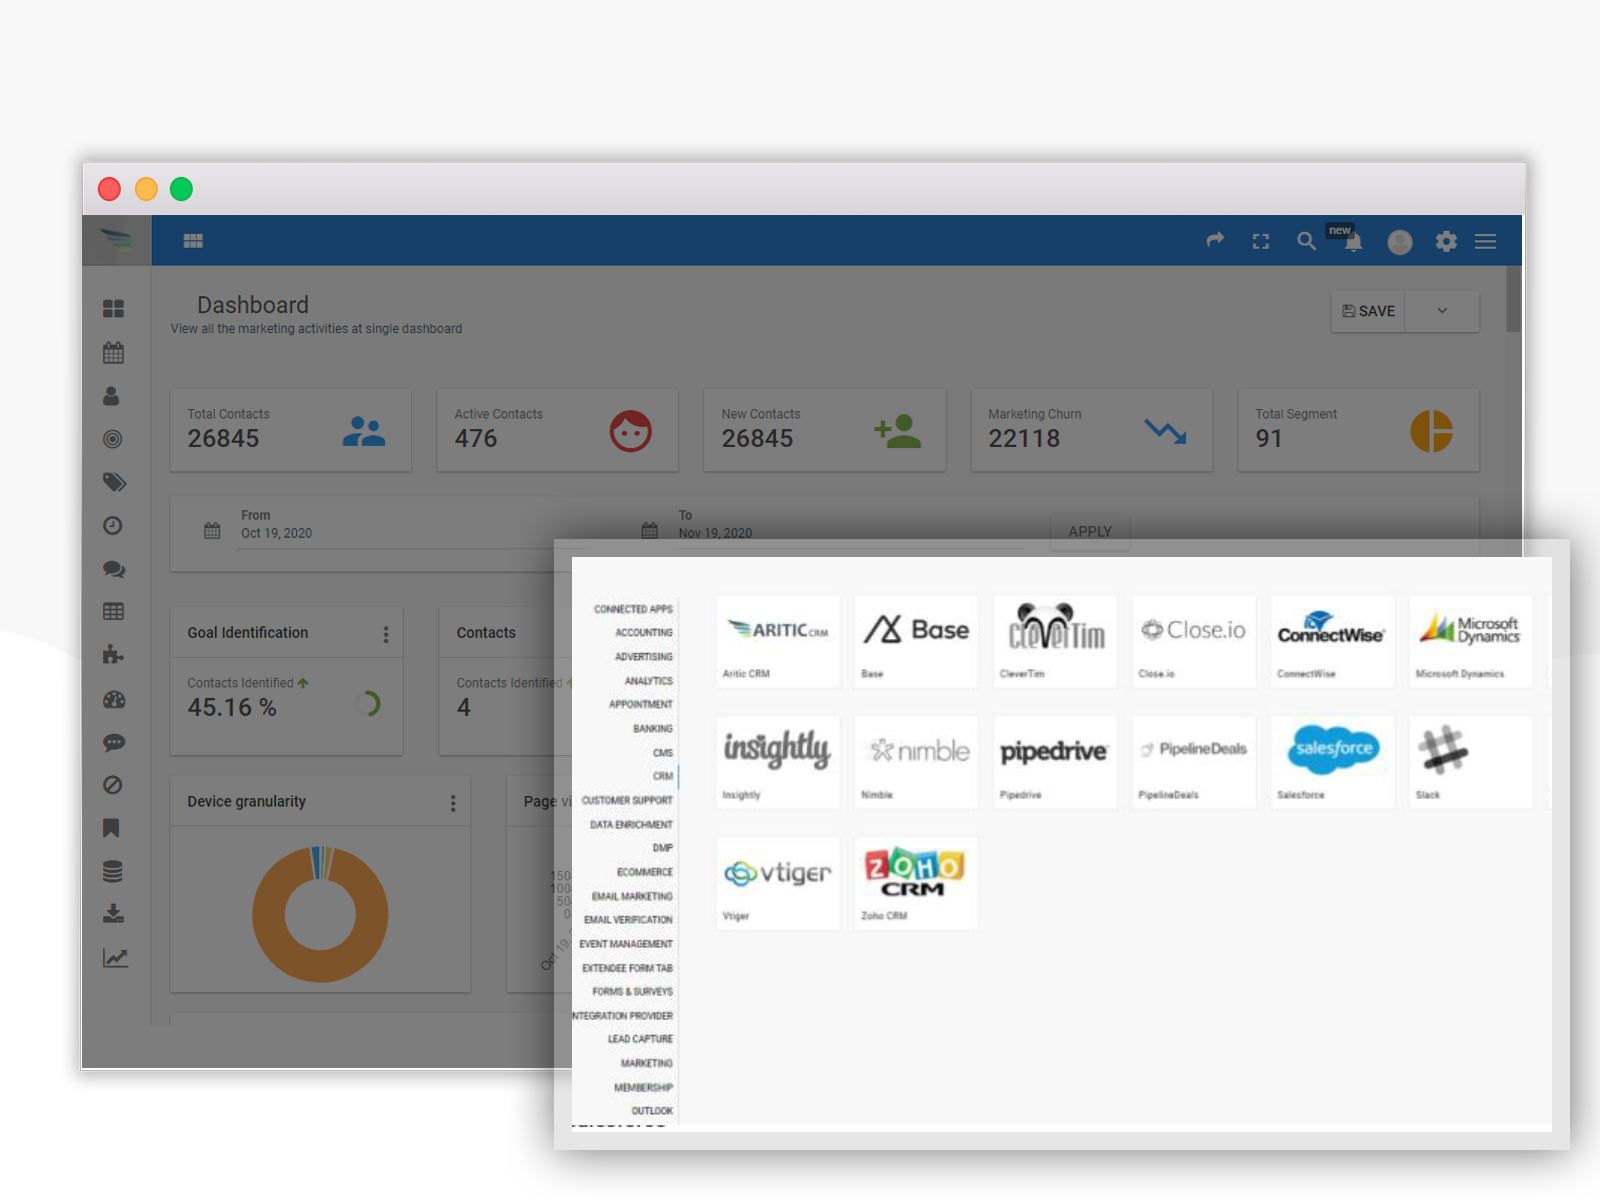
Task: Open the Close.io integration tile
Action: (x=1194, y=641)
